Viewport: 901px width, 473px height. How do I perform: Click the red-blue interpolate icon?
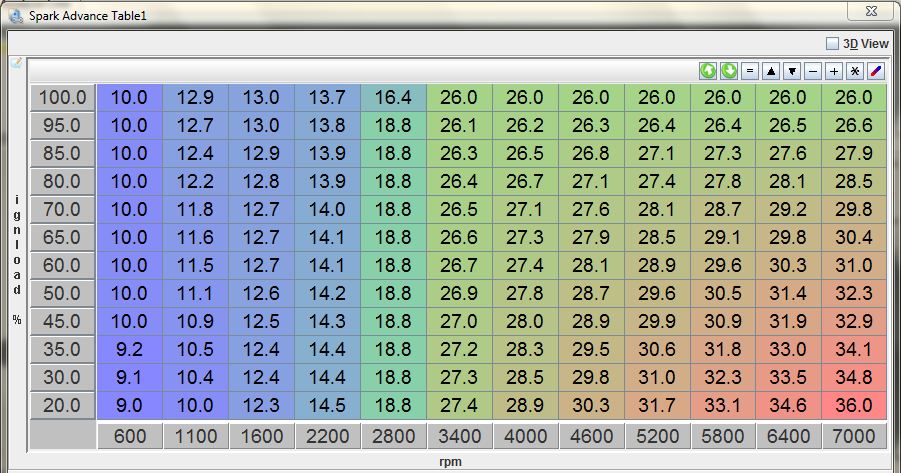[x=875, y=71]
